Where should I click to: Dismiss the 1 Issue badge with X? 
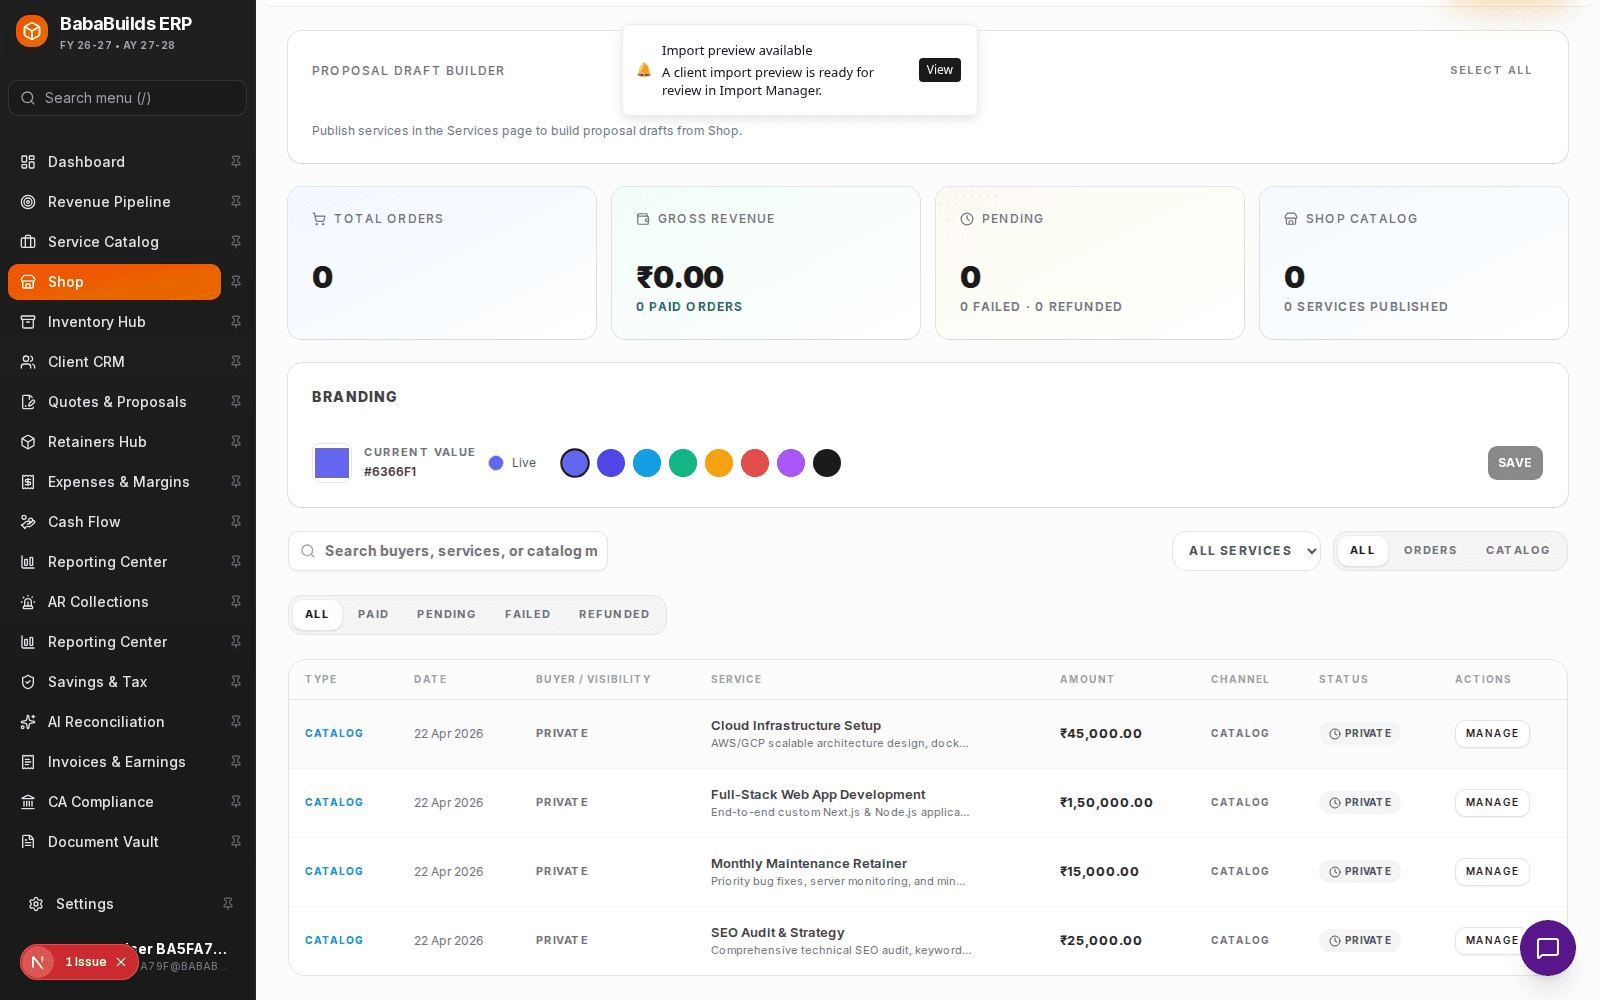[x=121, y=962]
